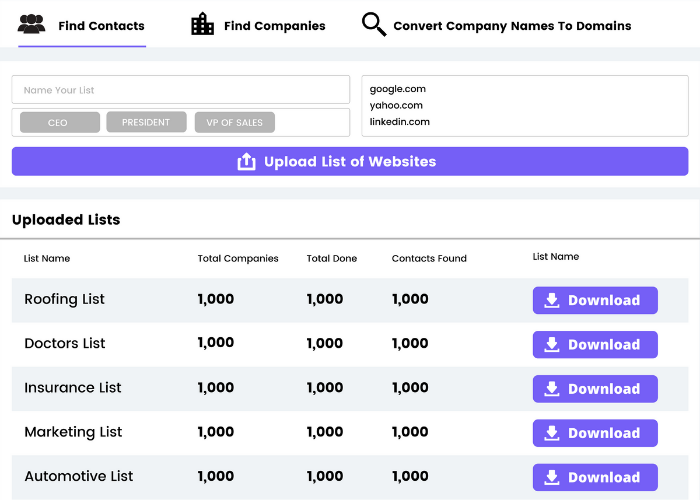
Task: Click the upload arrow icon on purple bar
Action: (x=247, y=162)
